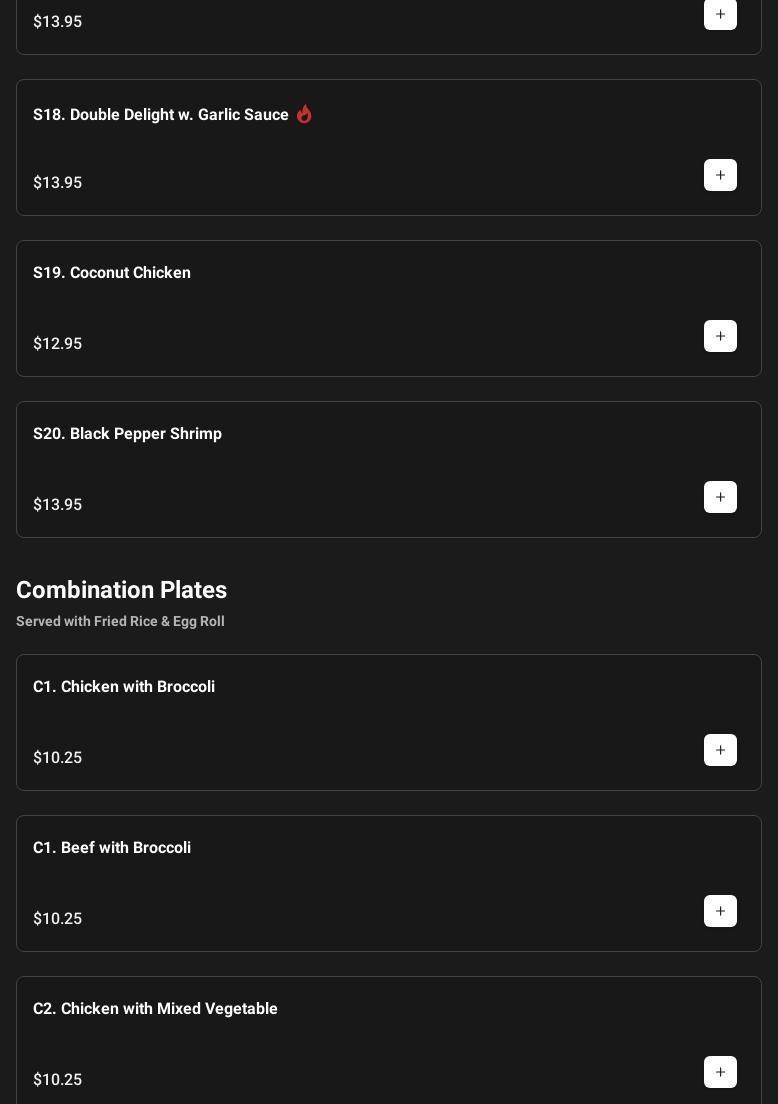Screen dimensions: 778x1104
Task: Add S19 Coconut Chicken using plus button
Action: point(720,336)
